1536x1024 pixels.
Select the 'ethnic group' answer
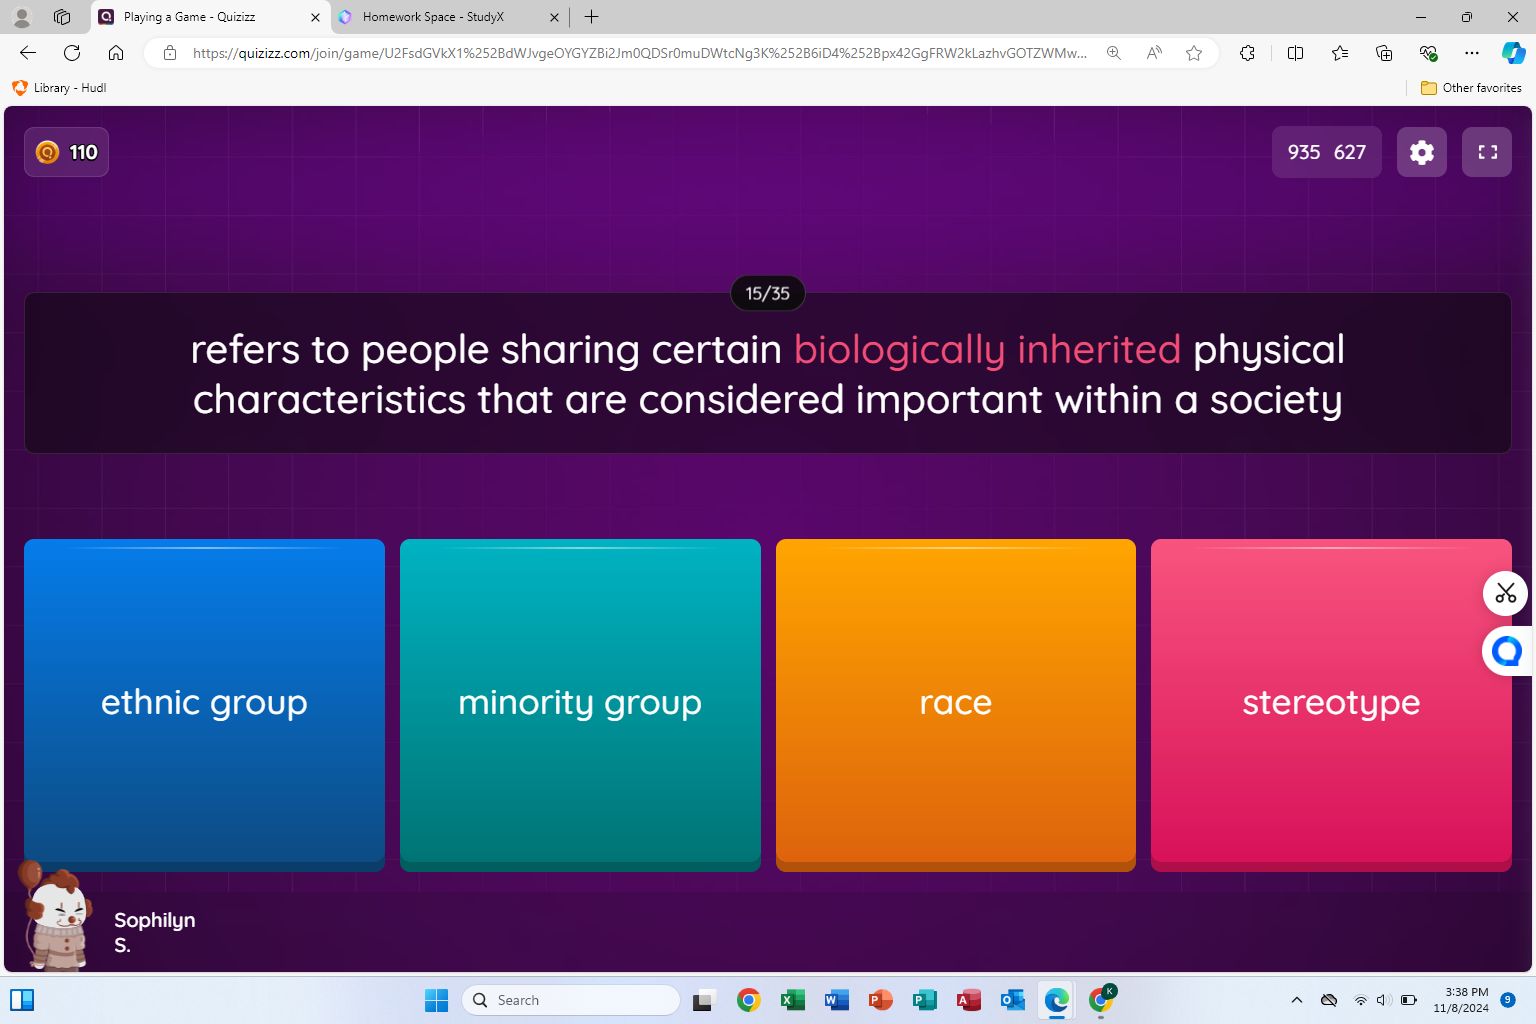[204, 704]
